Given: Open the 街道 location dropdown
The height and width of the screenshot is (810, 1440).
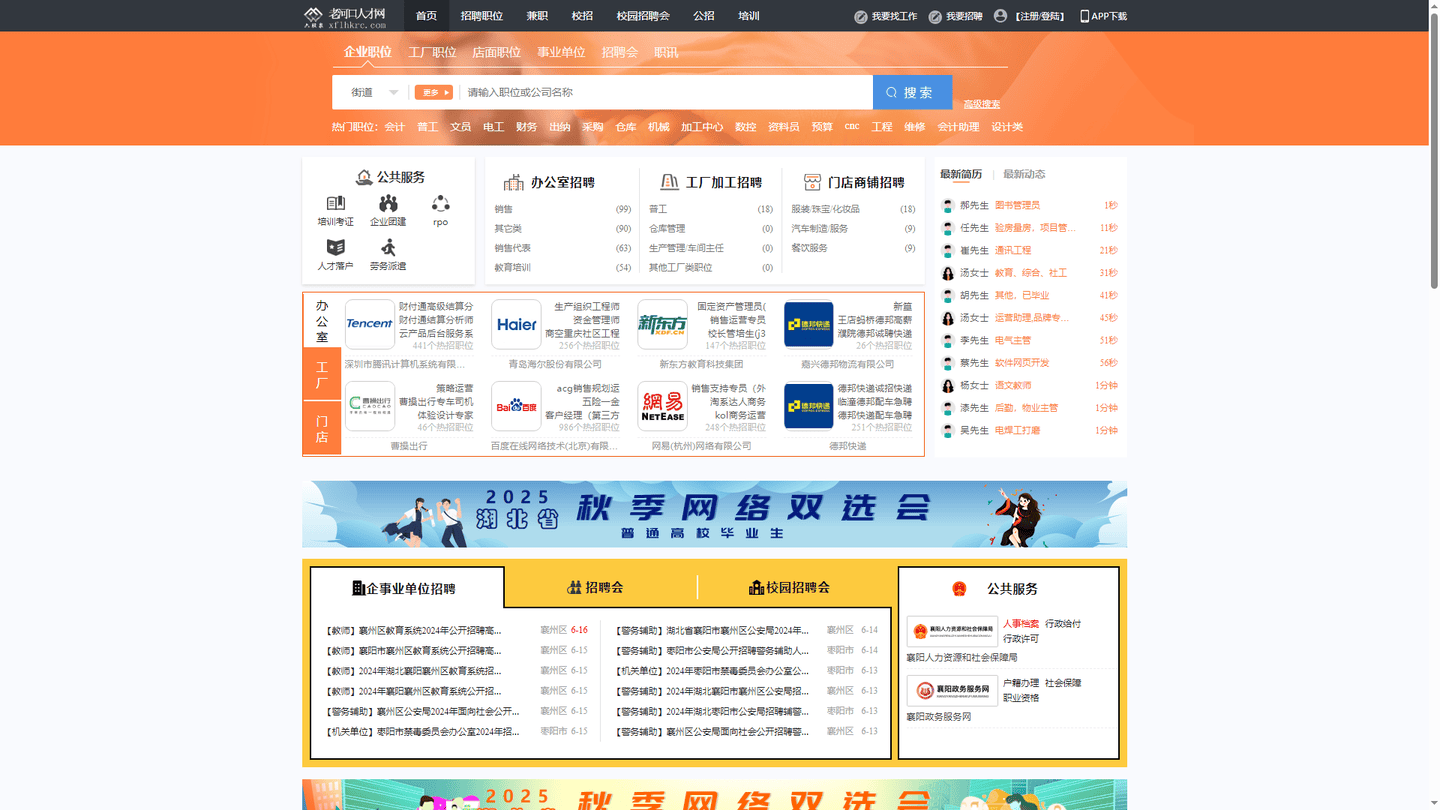Looking at the screenshot, I should point(374,92).
